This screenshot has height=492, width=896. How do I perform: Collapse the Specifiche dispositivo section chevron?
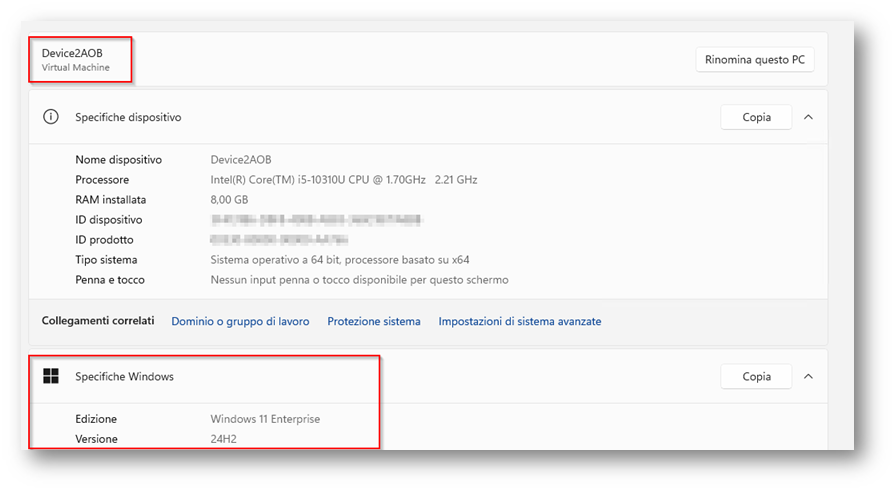click(808, 117)
